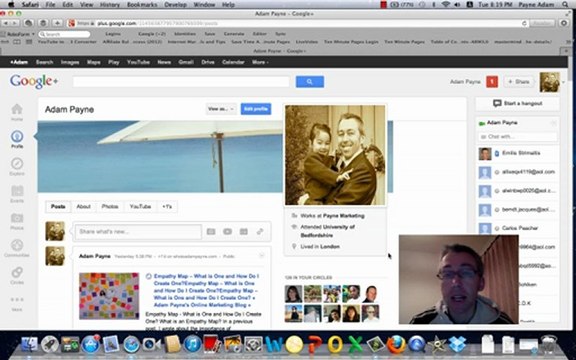
Task: Open the sepia profile photo
Action: coord(335,155)
